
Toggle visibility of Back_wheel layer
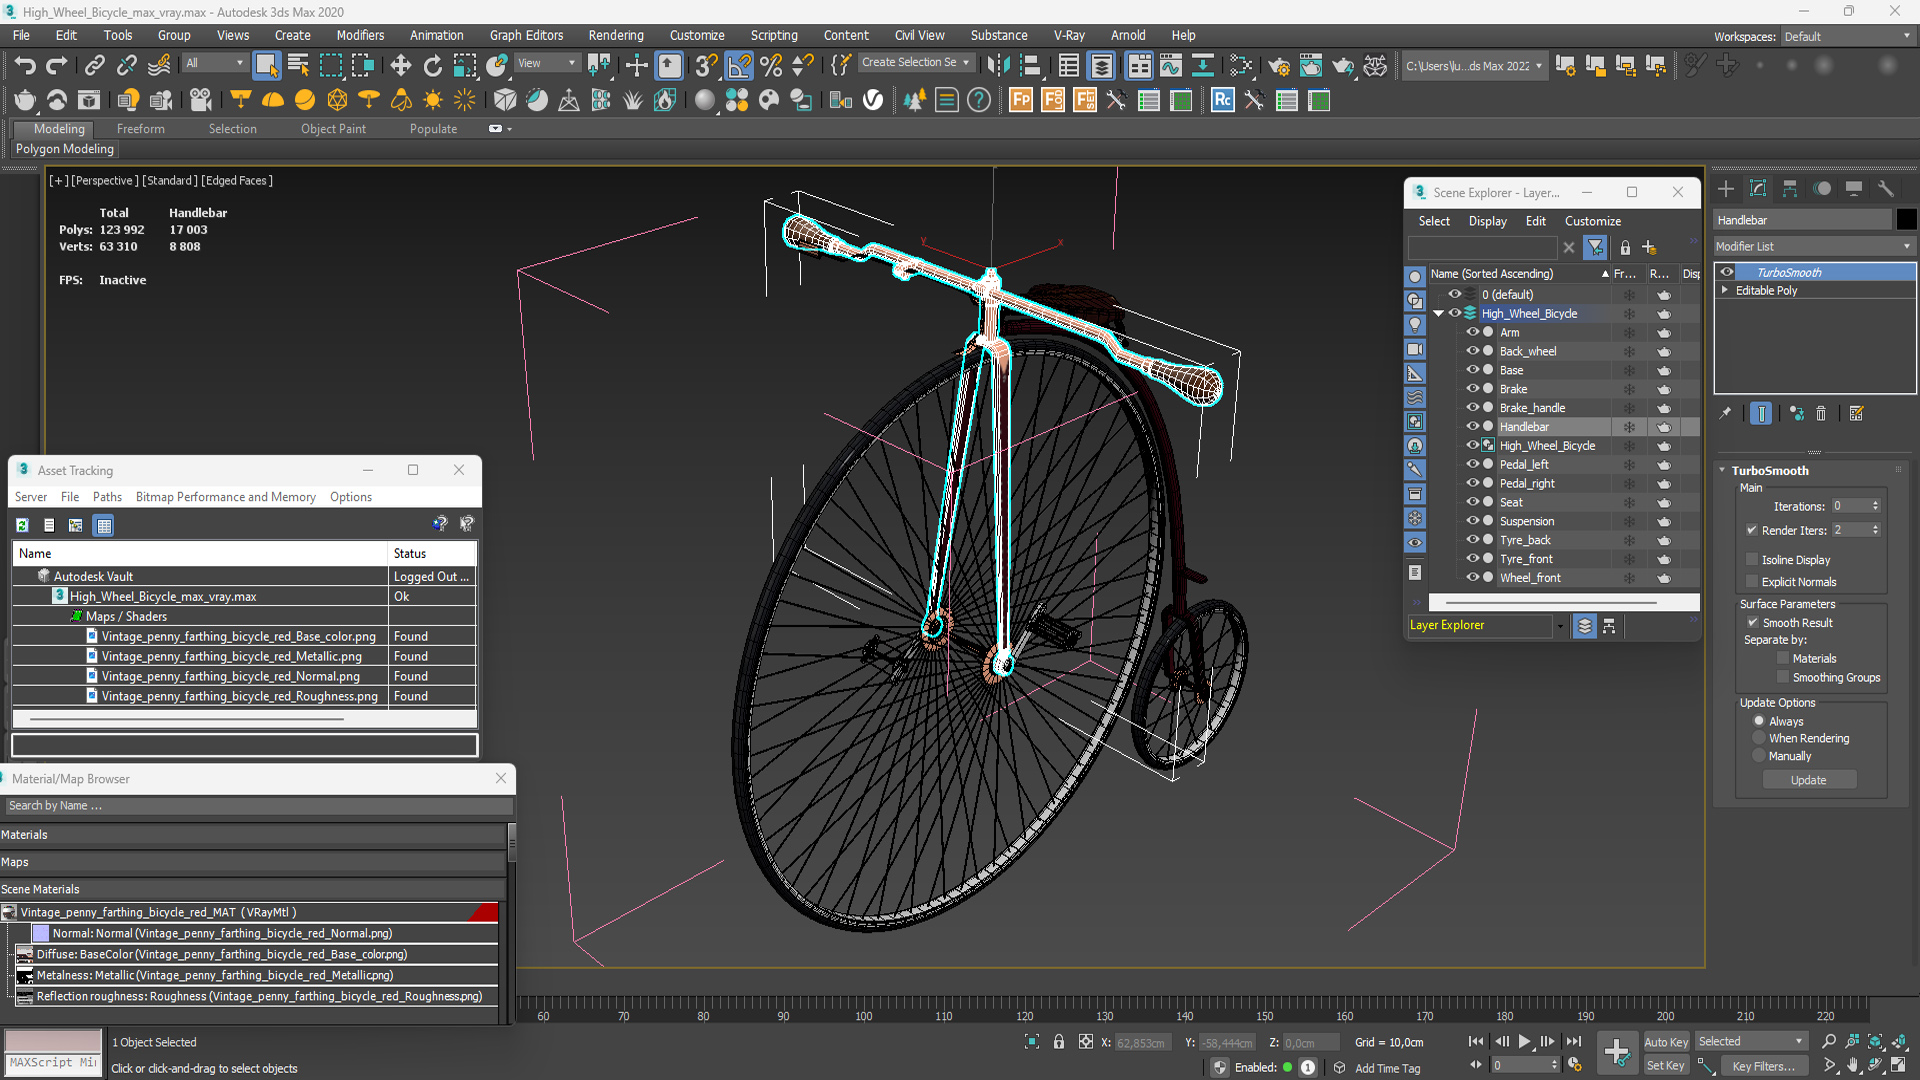pos(1473,349)
